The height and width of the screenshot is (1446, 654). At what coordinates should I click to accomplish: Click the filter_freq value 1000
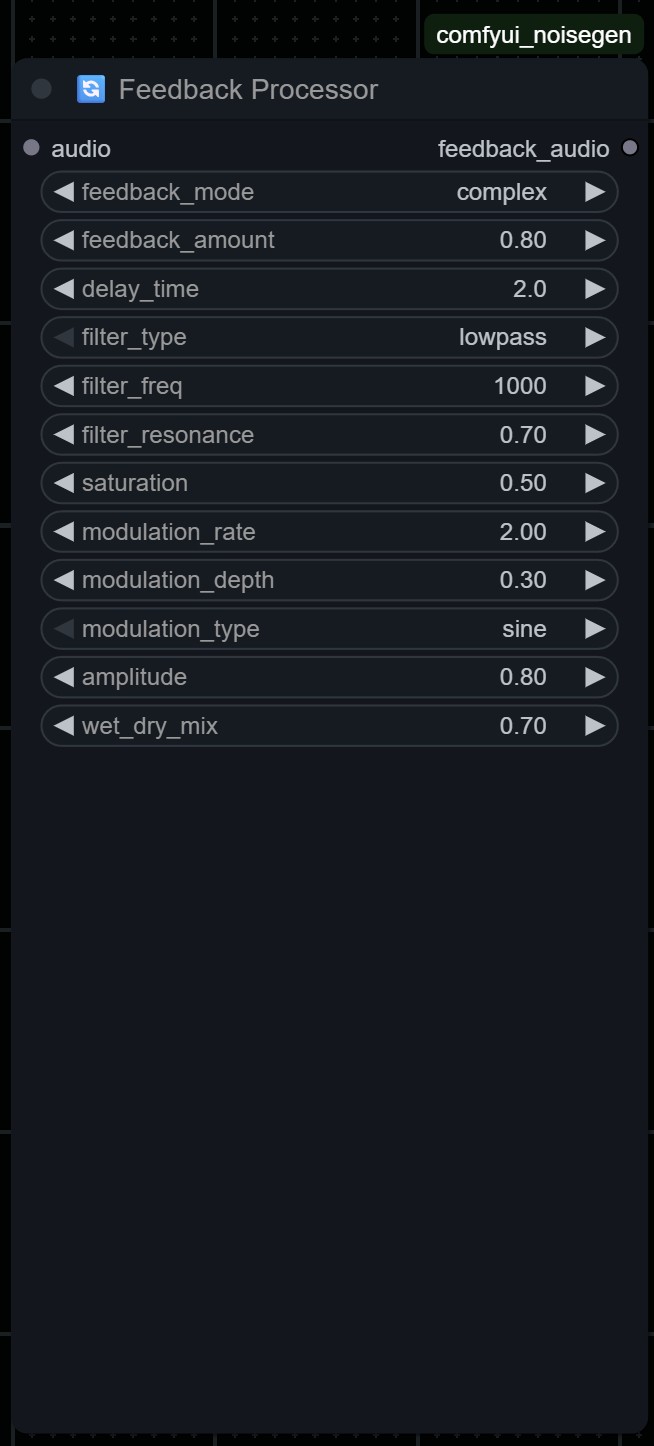(x=519, y=386)
